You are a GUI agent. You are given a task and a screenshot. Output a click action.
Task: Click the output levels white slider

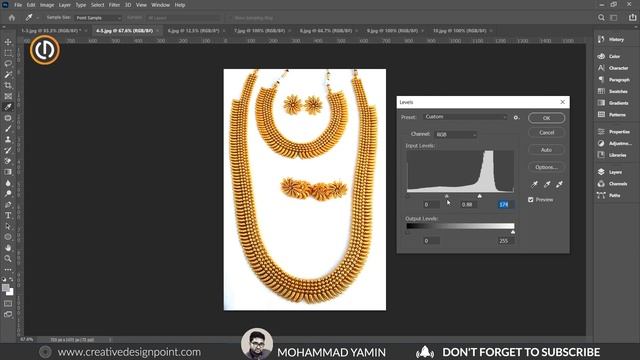point(513,232)
